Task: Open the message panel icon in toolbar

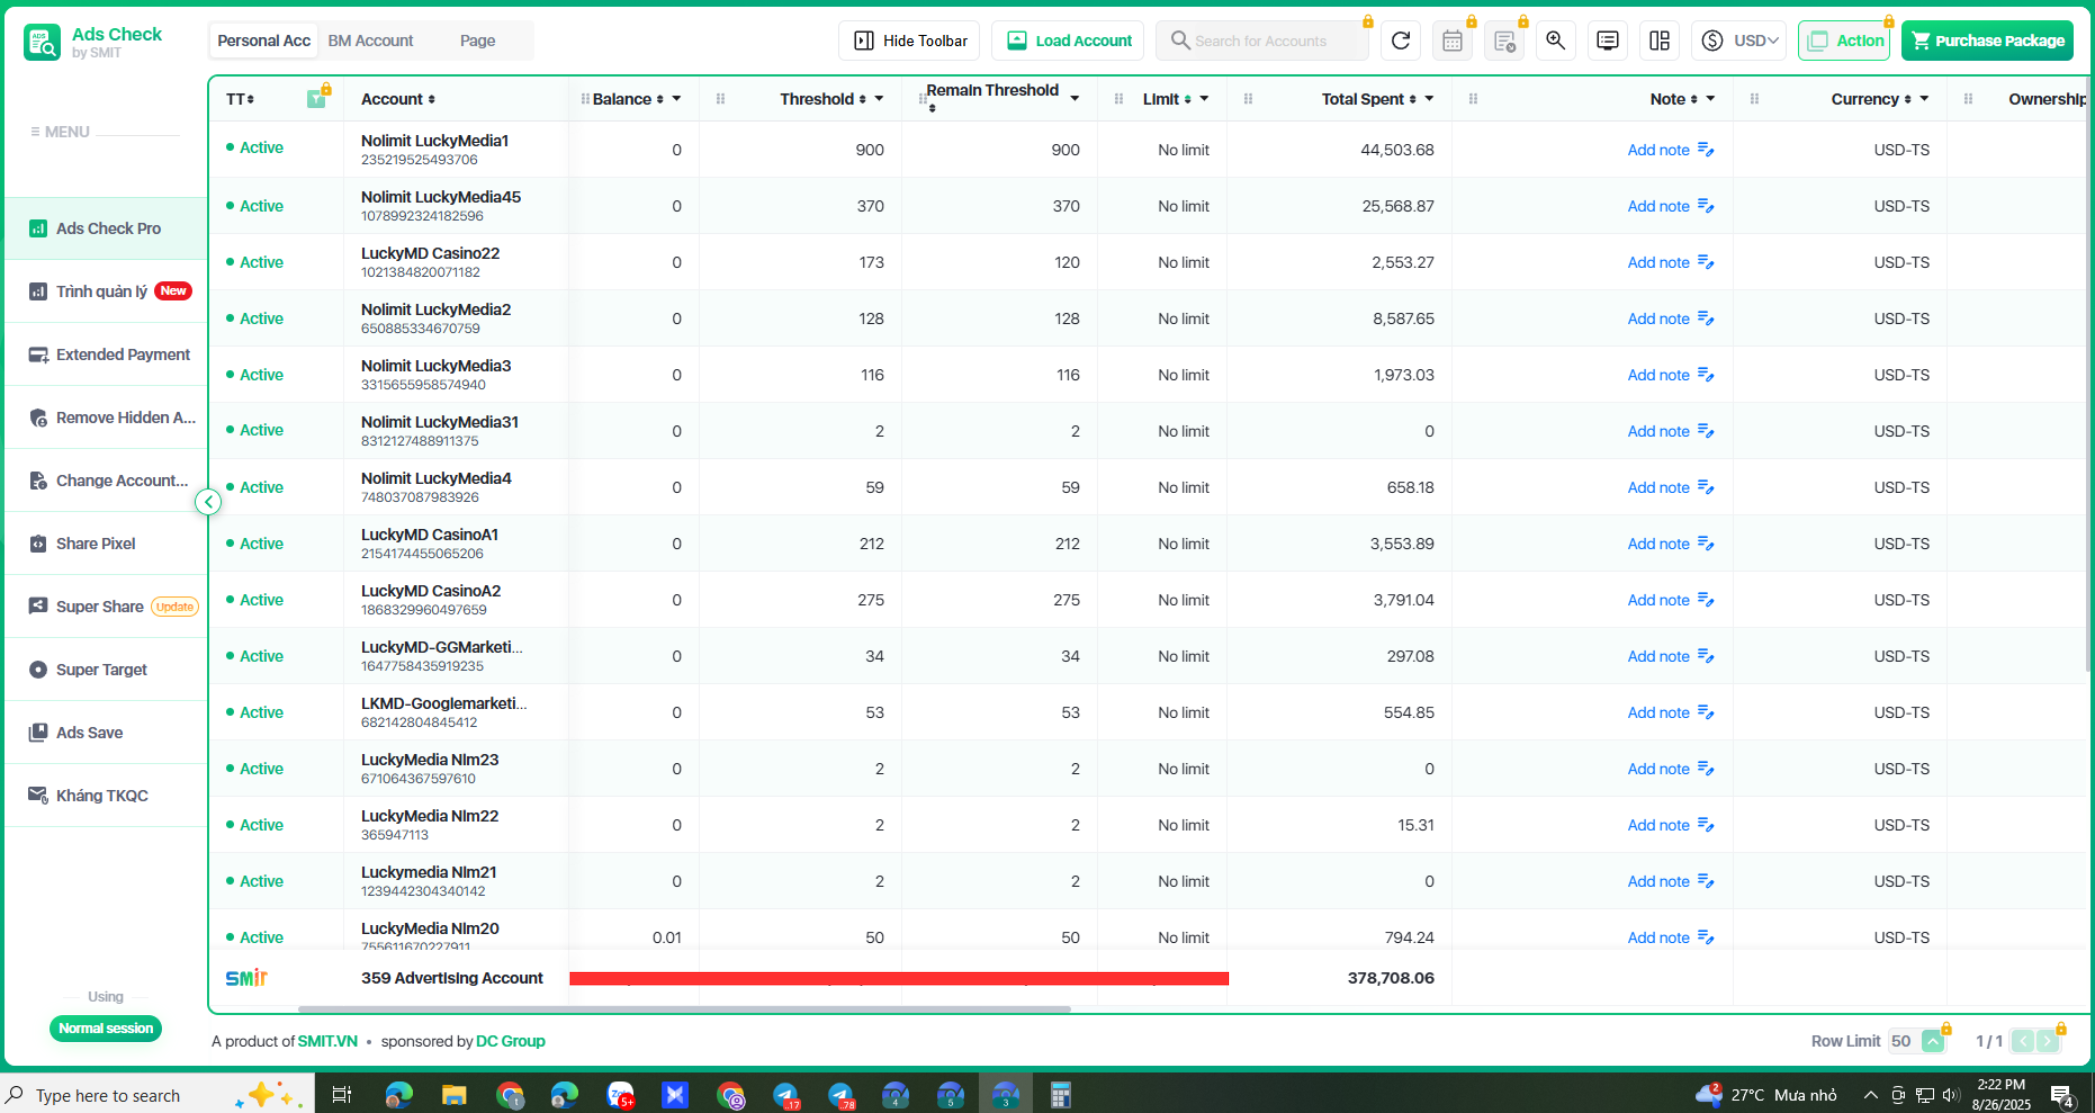Action: [x=1608, y=41]
